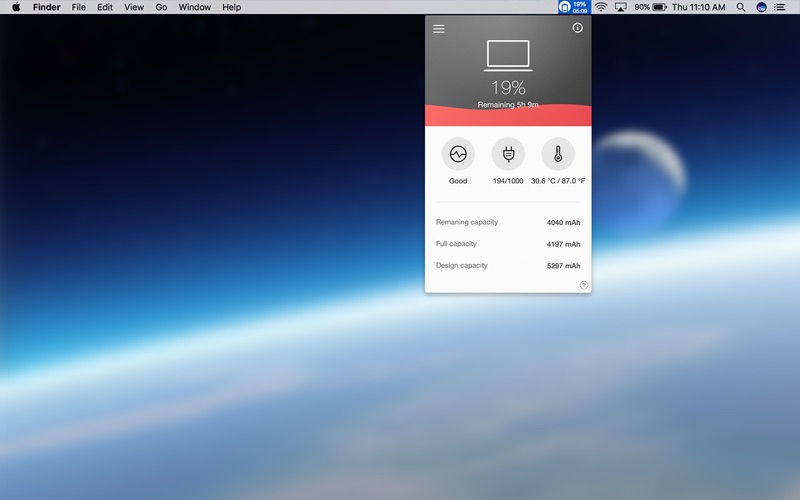Open the Finder menu

(x=46, y=7)
